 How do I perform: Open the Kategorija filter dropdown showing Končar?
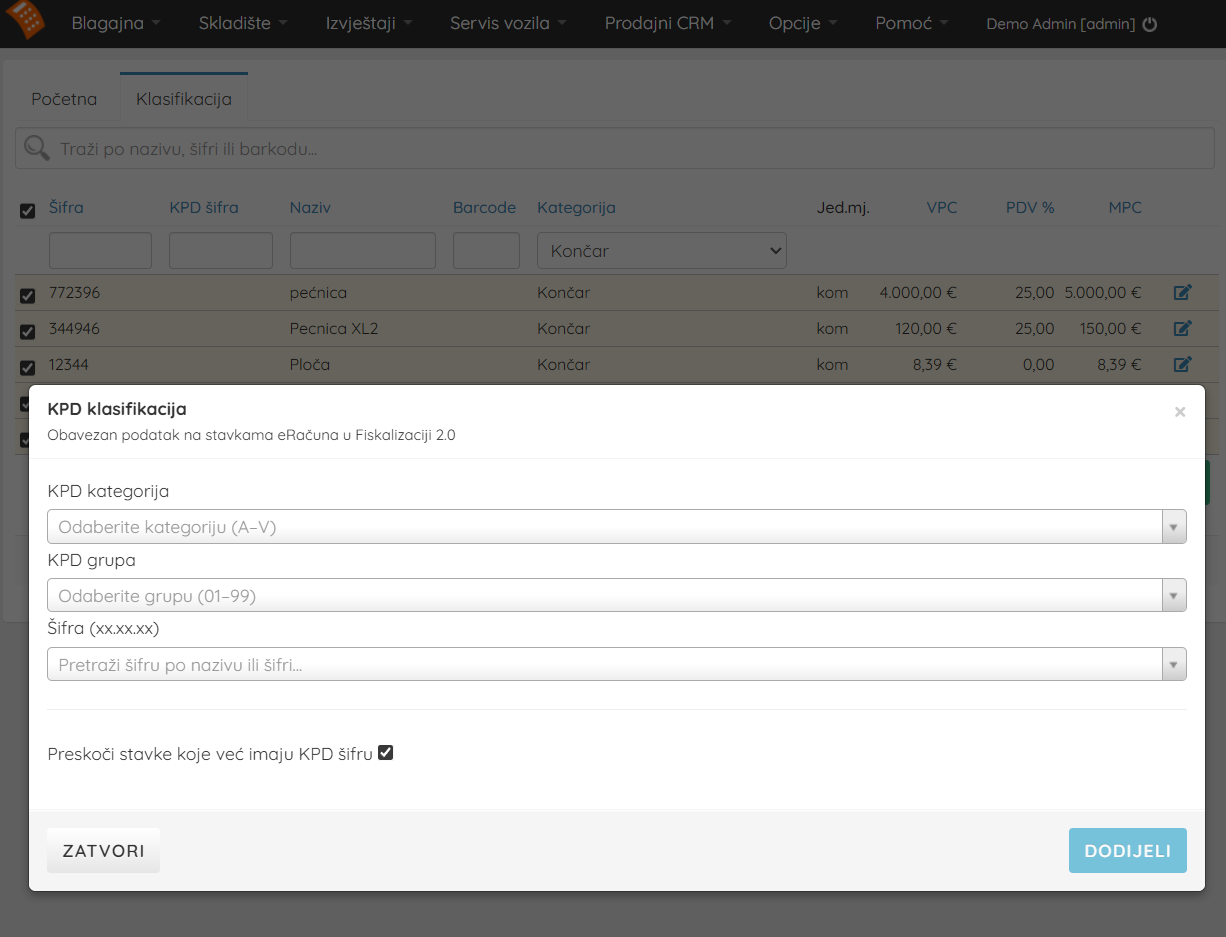click(662, 251)
